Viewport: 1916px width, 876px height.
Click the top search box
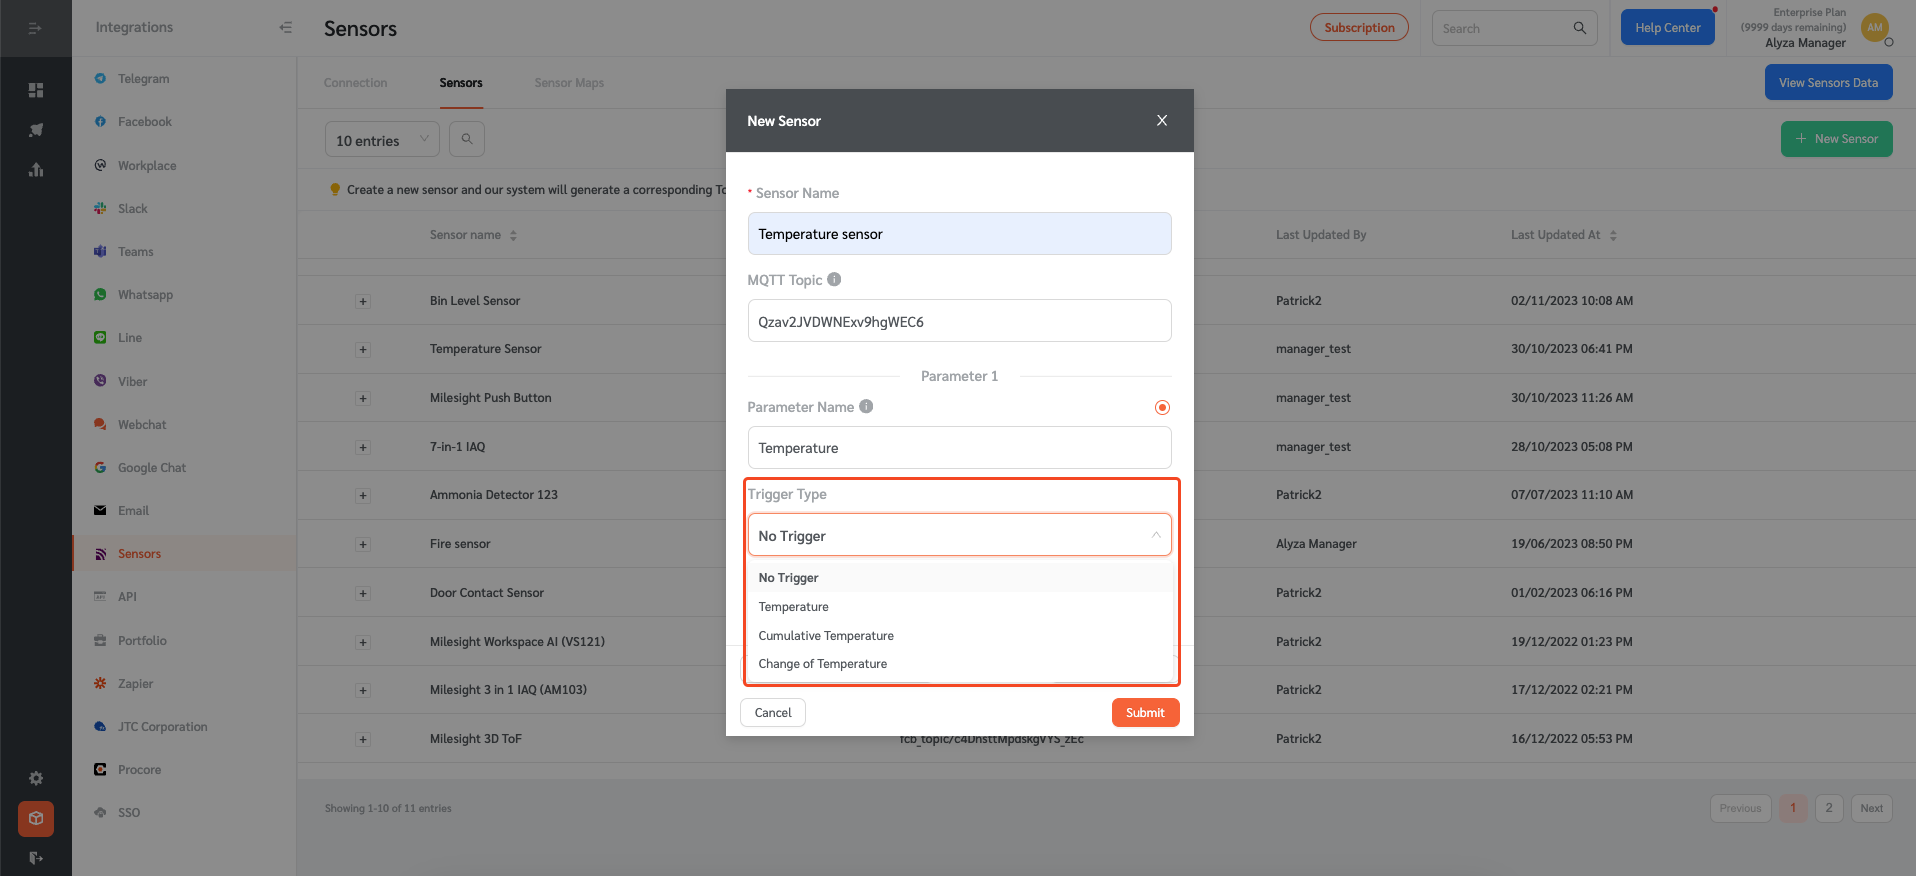(x=1514, y=28)
